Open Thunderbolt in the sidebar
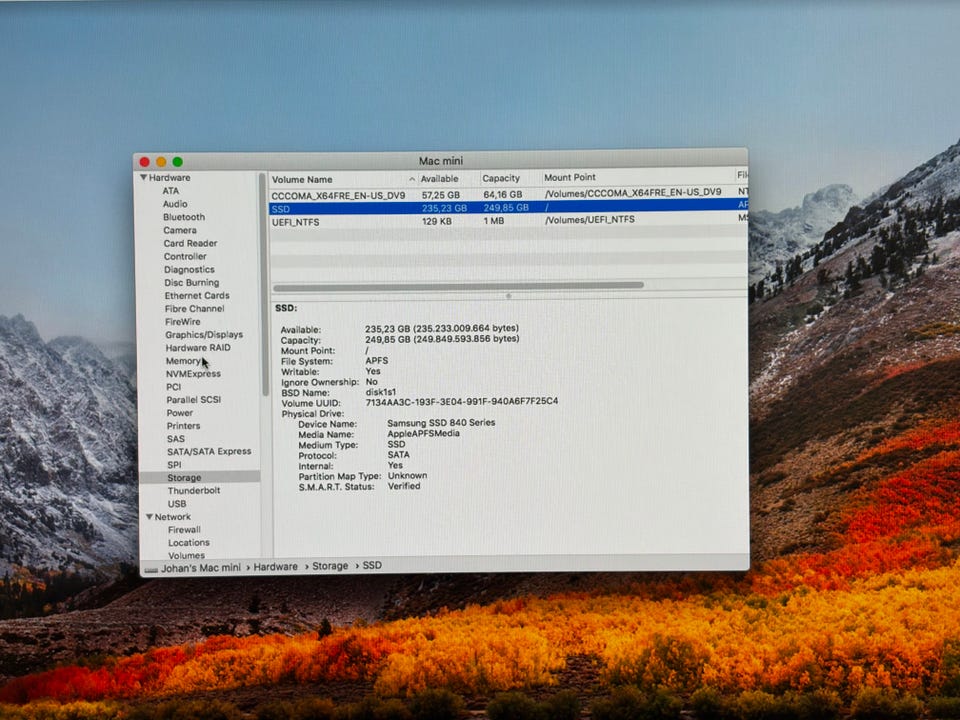The height and width of the screenshot is (720, 960). 194,491
